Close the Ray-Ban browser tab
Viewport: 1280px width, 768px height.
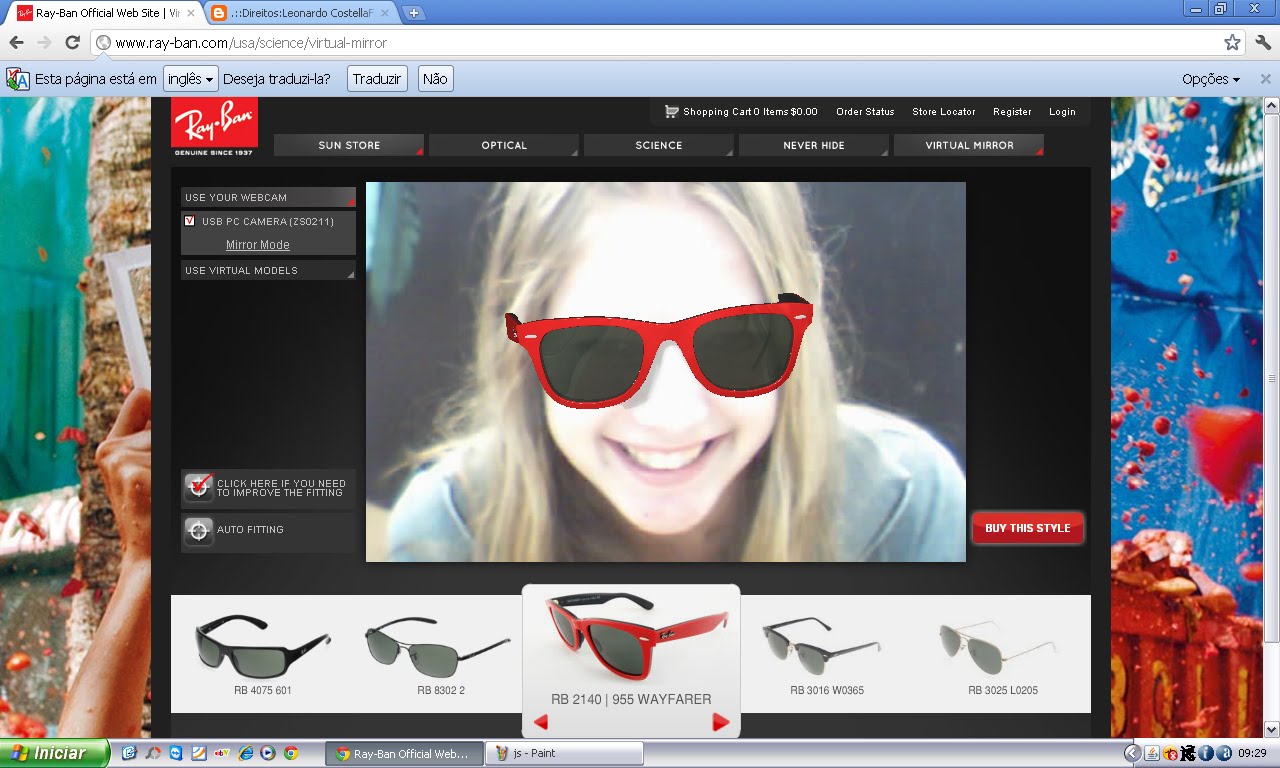point(191,13)
